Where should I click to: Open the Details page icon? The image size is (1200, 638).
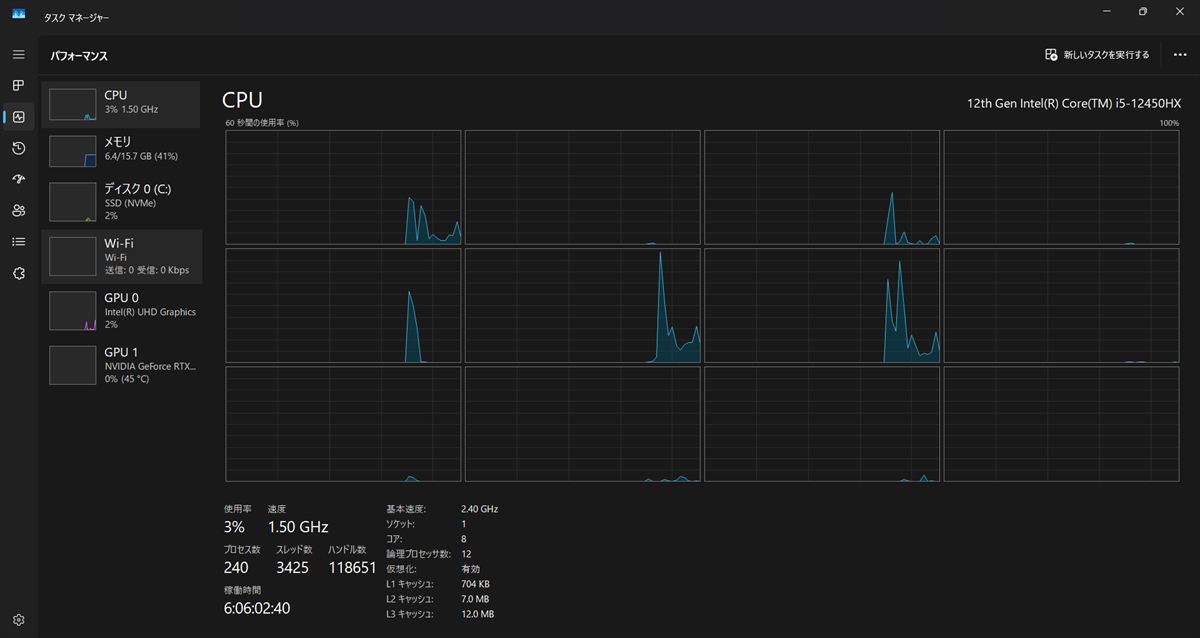tap(18, 241)
